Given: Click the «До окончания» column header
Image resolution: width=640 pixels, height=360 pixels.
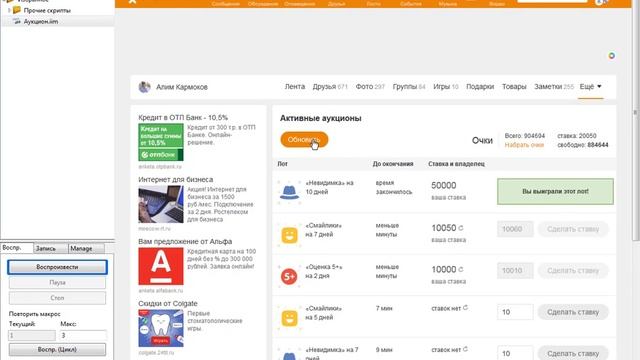Looking at the screenshot, I should 393,164.
